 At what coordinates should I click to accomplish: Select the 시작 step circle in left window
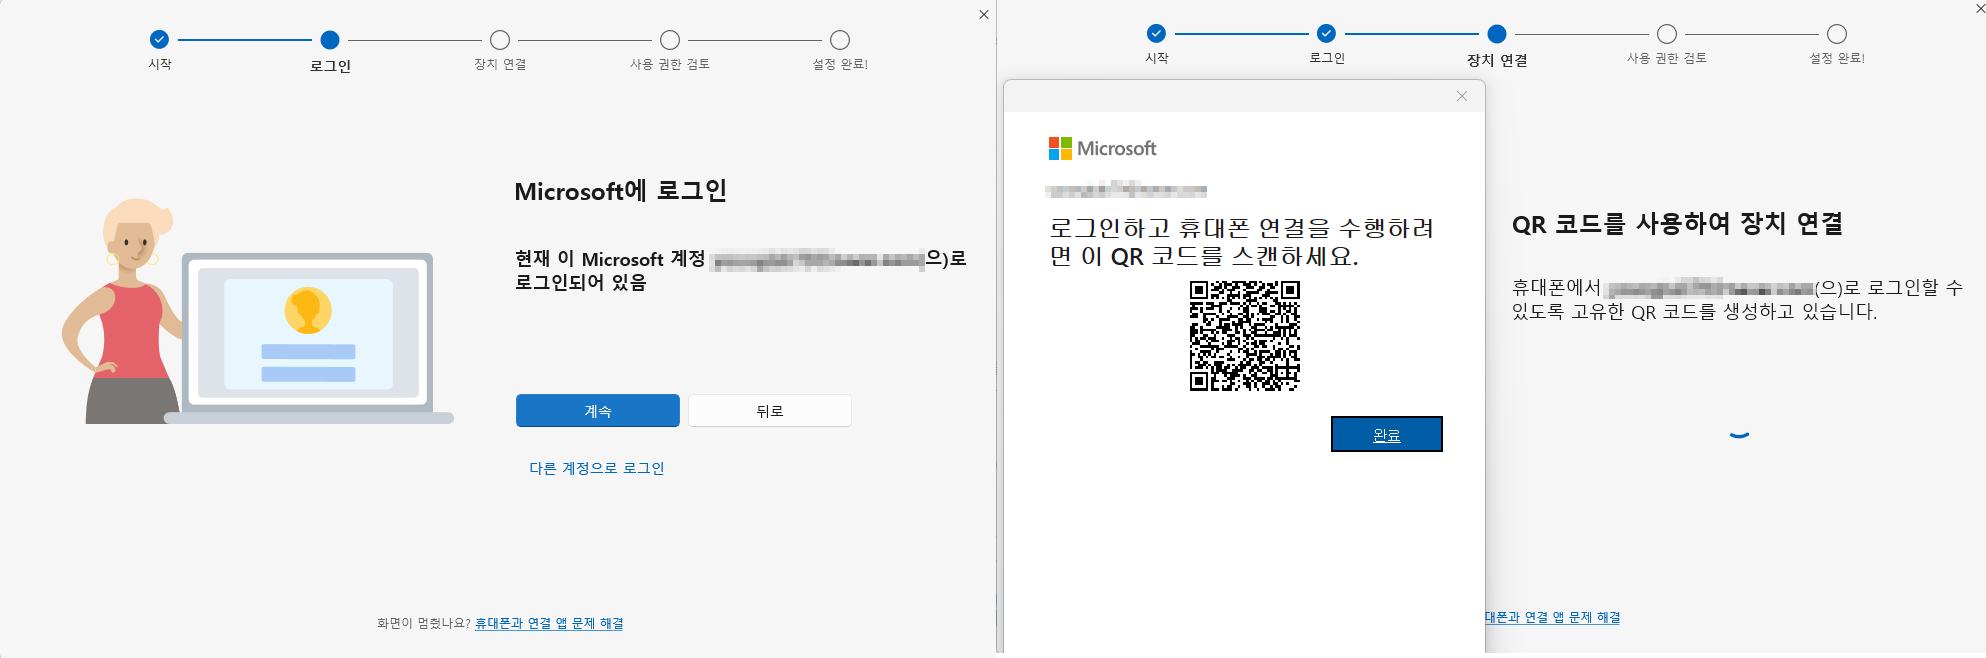[x=159, y=40]
